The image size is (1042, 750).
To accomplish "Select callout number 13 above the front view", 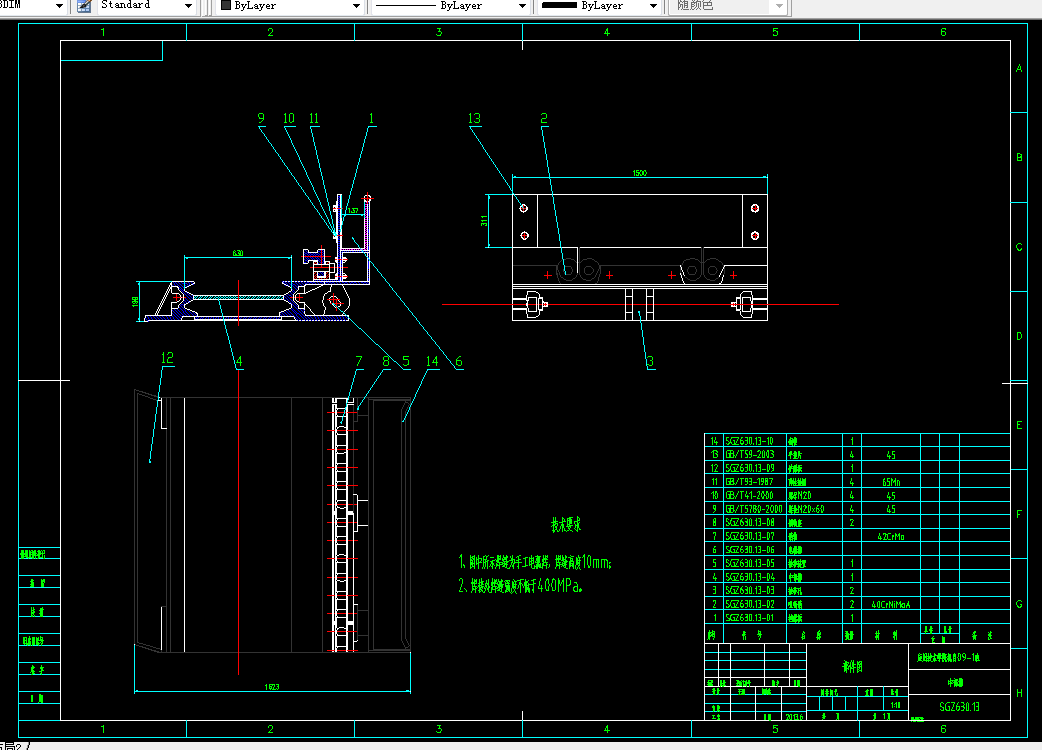I will [474, 118].
